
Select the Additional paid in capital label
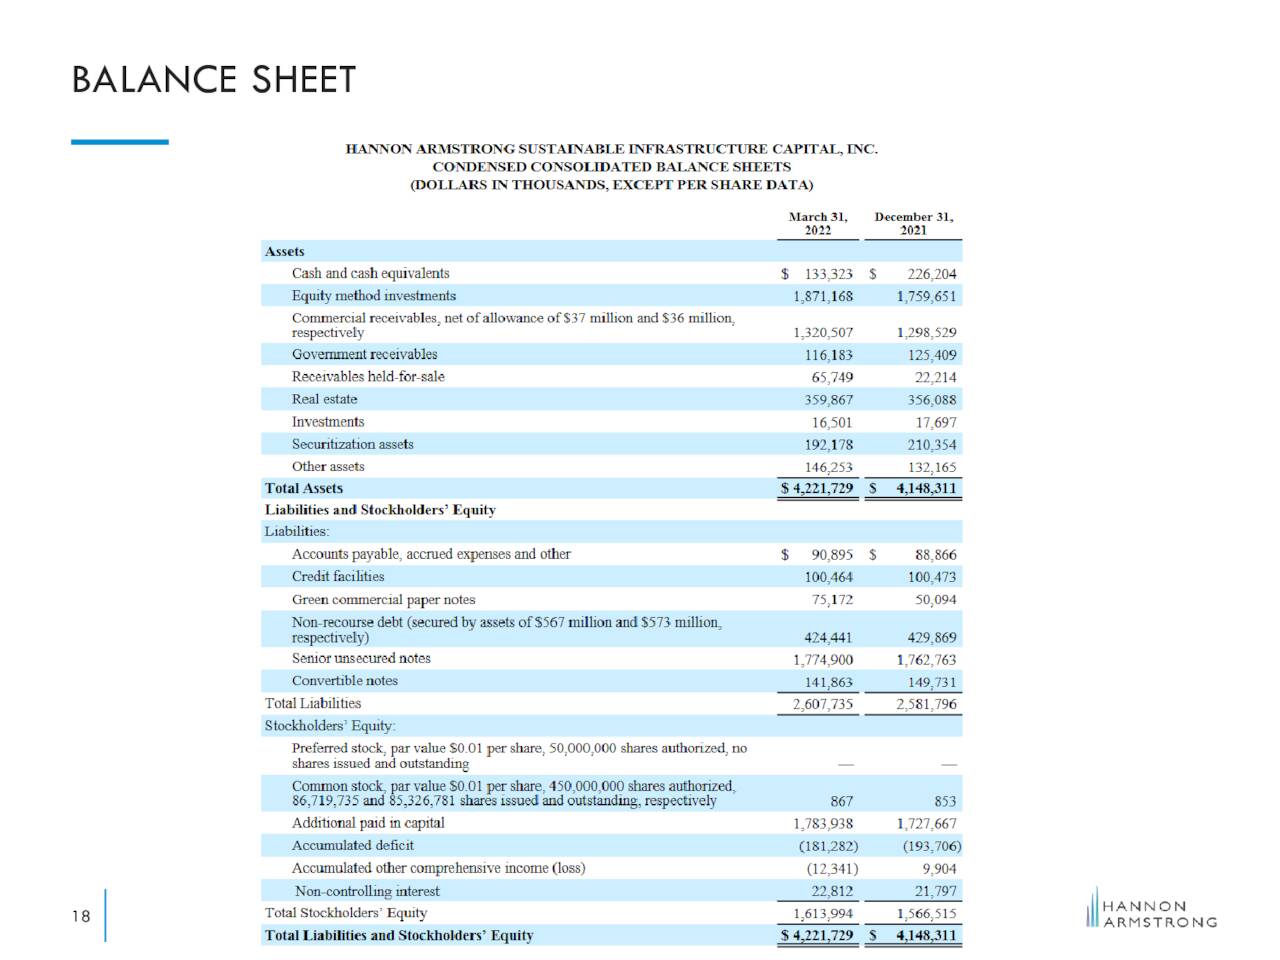coord(368,823)
